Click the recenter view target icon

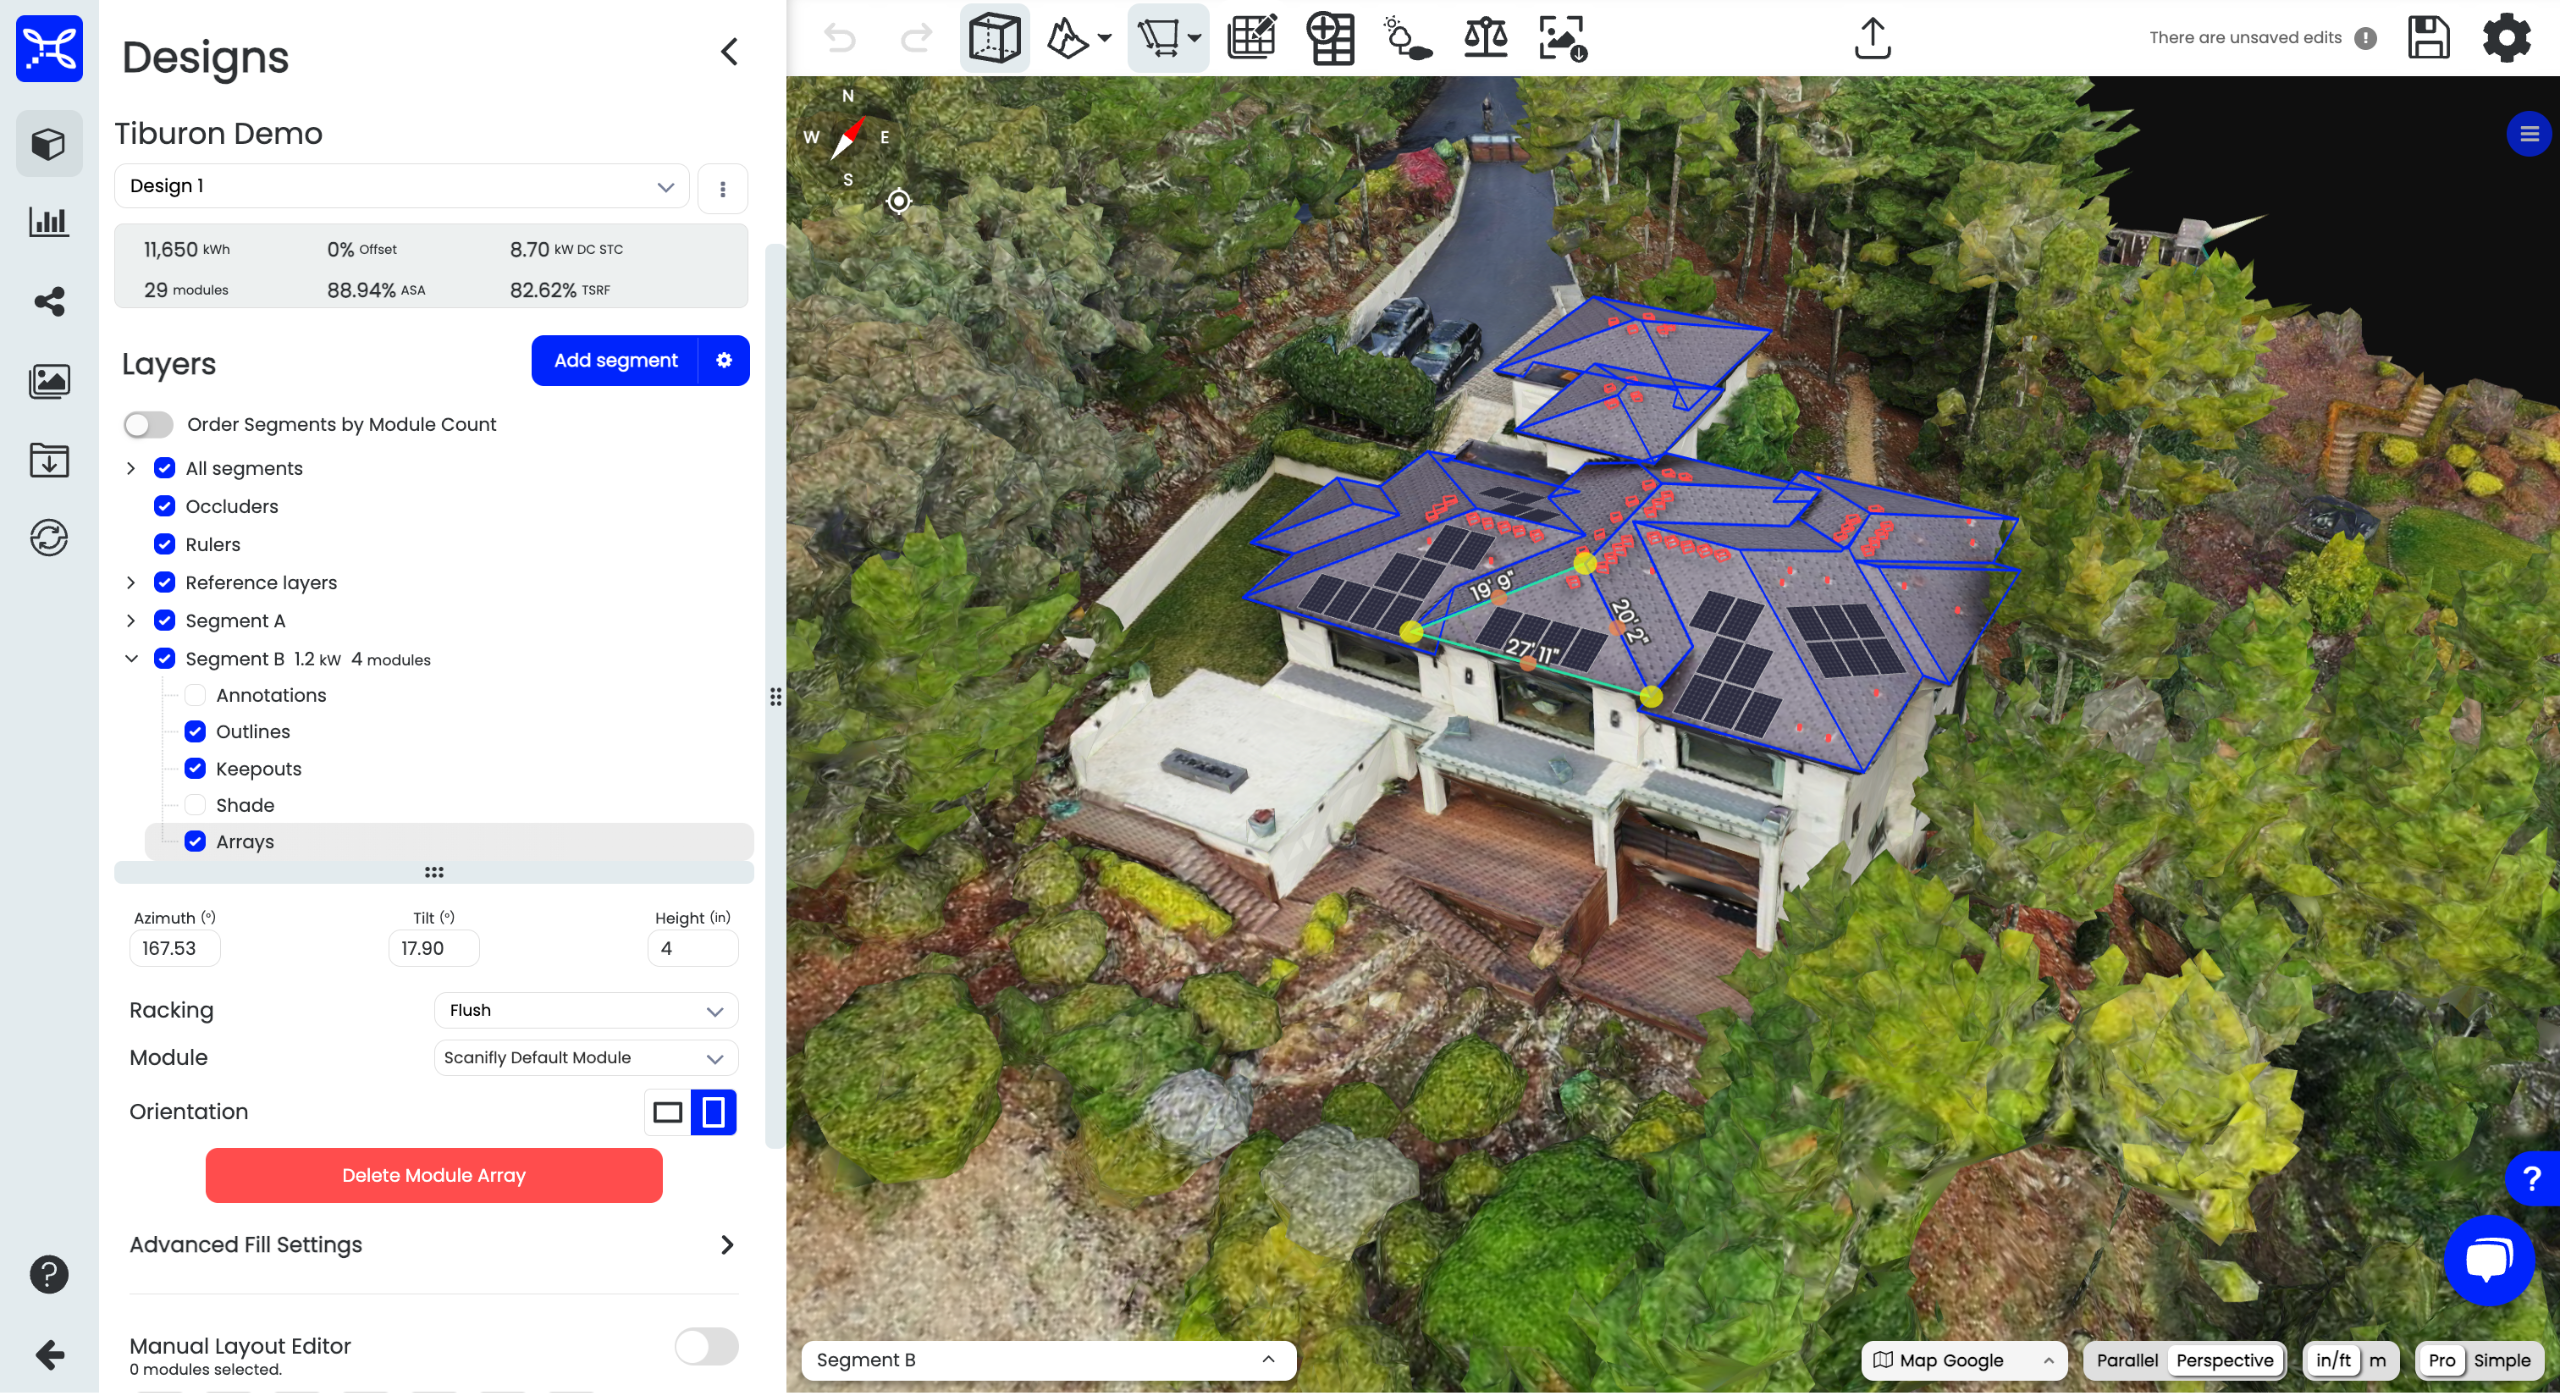(x=898, y=201)
